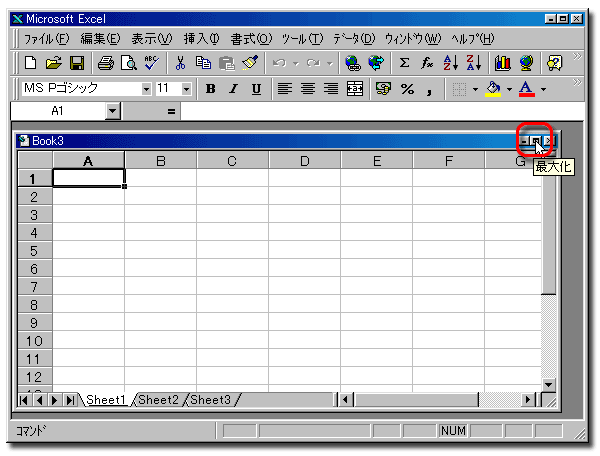Image resolution: width=600 pixels, height=456 pixels.
Task: Save the workbook with the floppy icon
Action: pyautogui.click(x=77, y=63)
